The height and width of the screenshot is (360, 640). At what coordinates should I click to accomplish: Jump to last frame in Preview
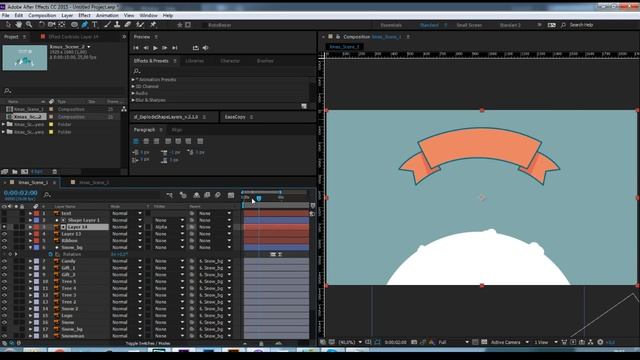(175, 48)
